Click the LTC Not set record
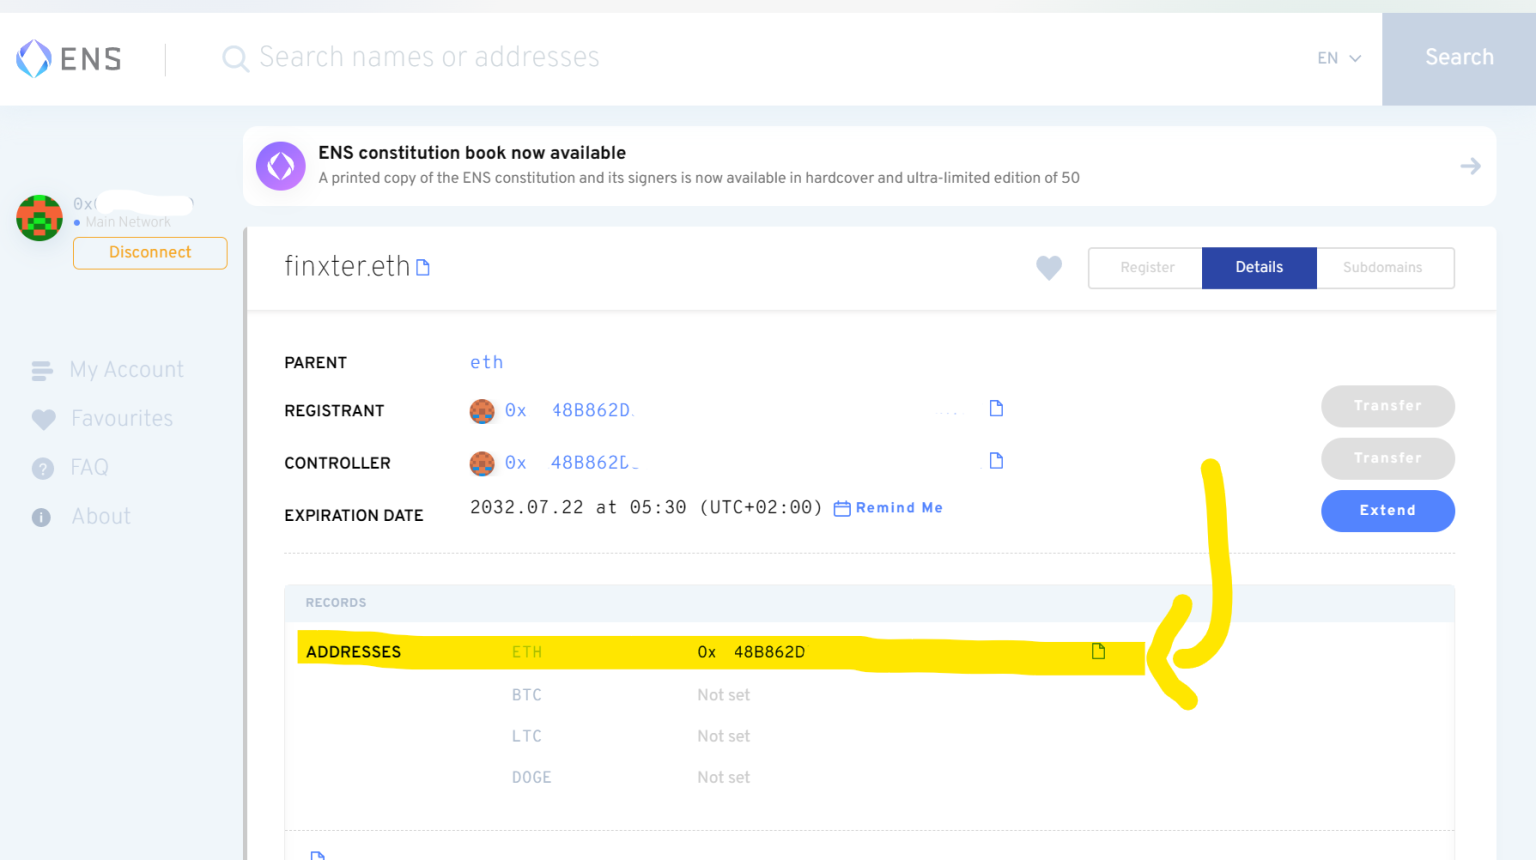This screenshot has height=860, width=1536. [723, 736]
